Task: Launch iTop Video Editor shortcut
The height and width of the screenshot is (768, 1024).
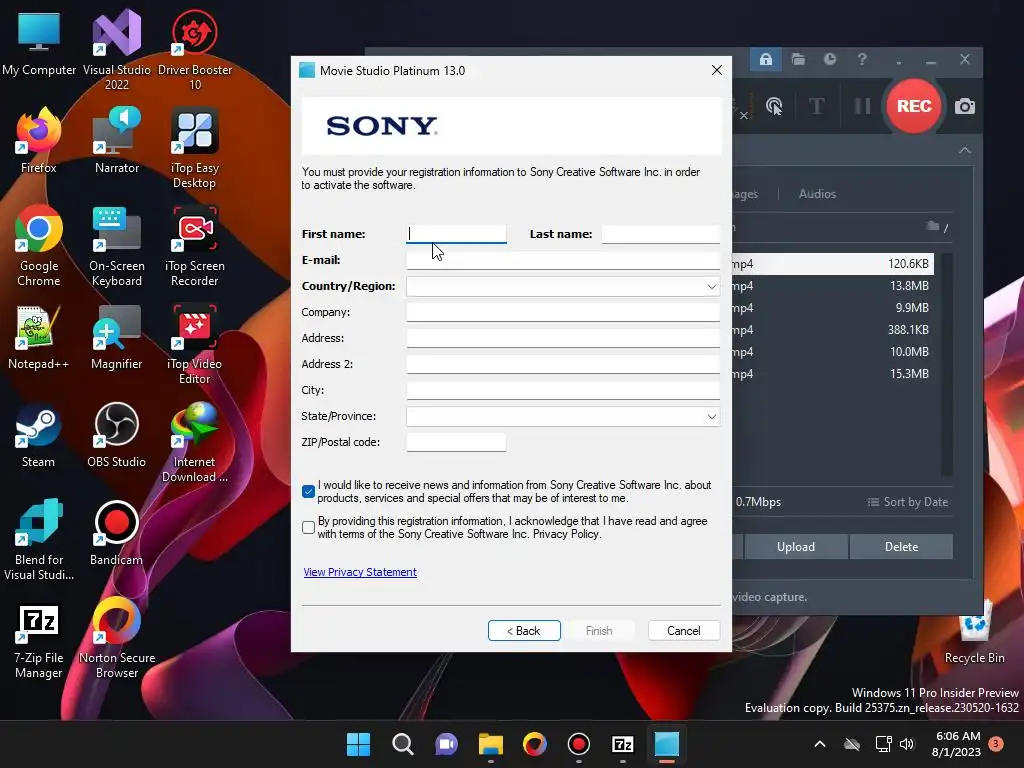Action: tap(195, 344)
